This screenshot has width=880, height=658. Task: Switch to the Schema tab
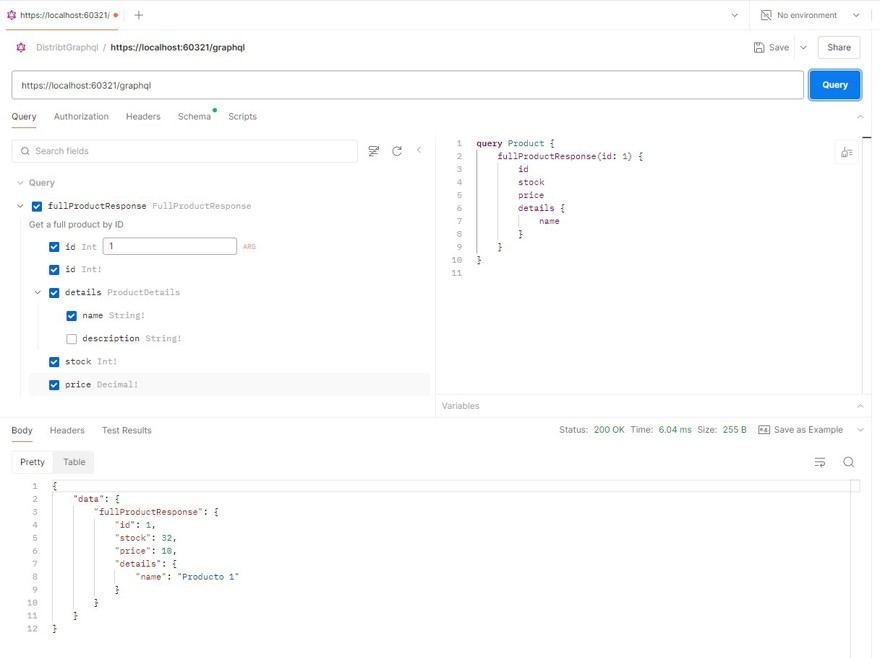[194, 117]
